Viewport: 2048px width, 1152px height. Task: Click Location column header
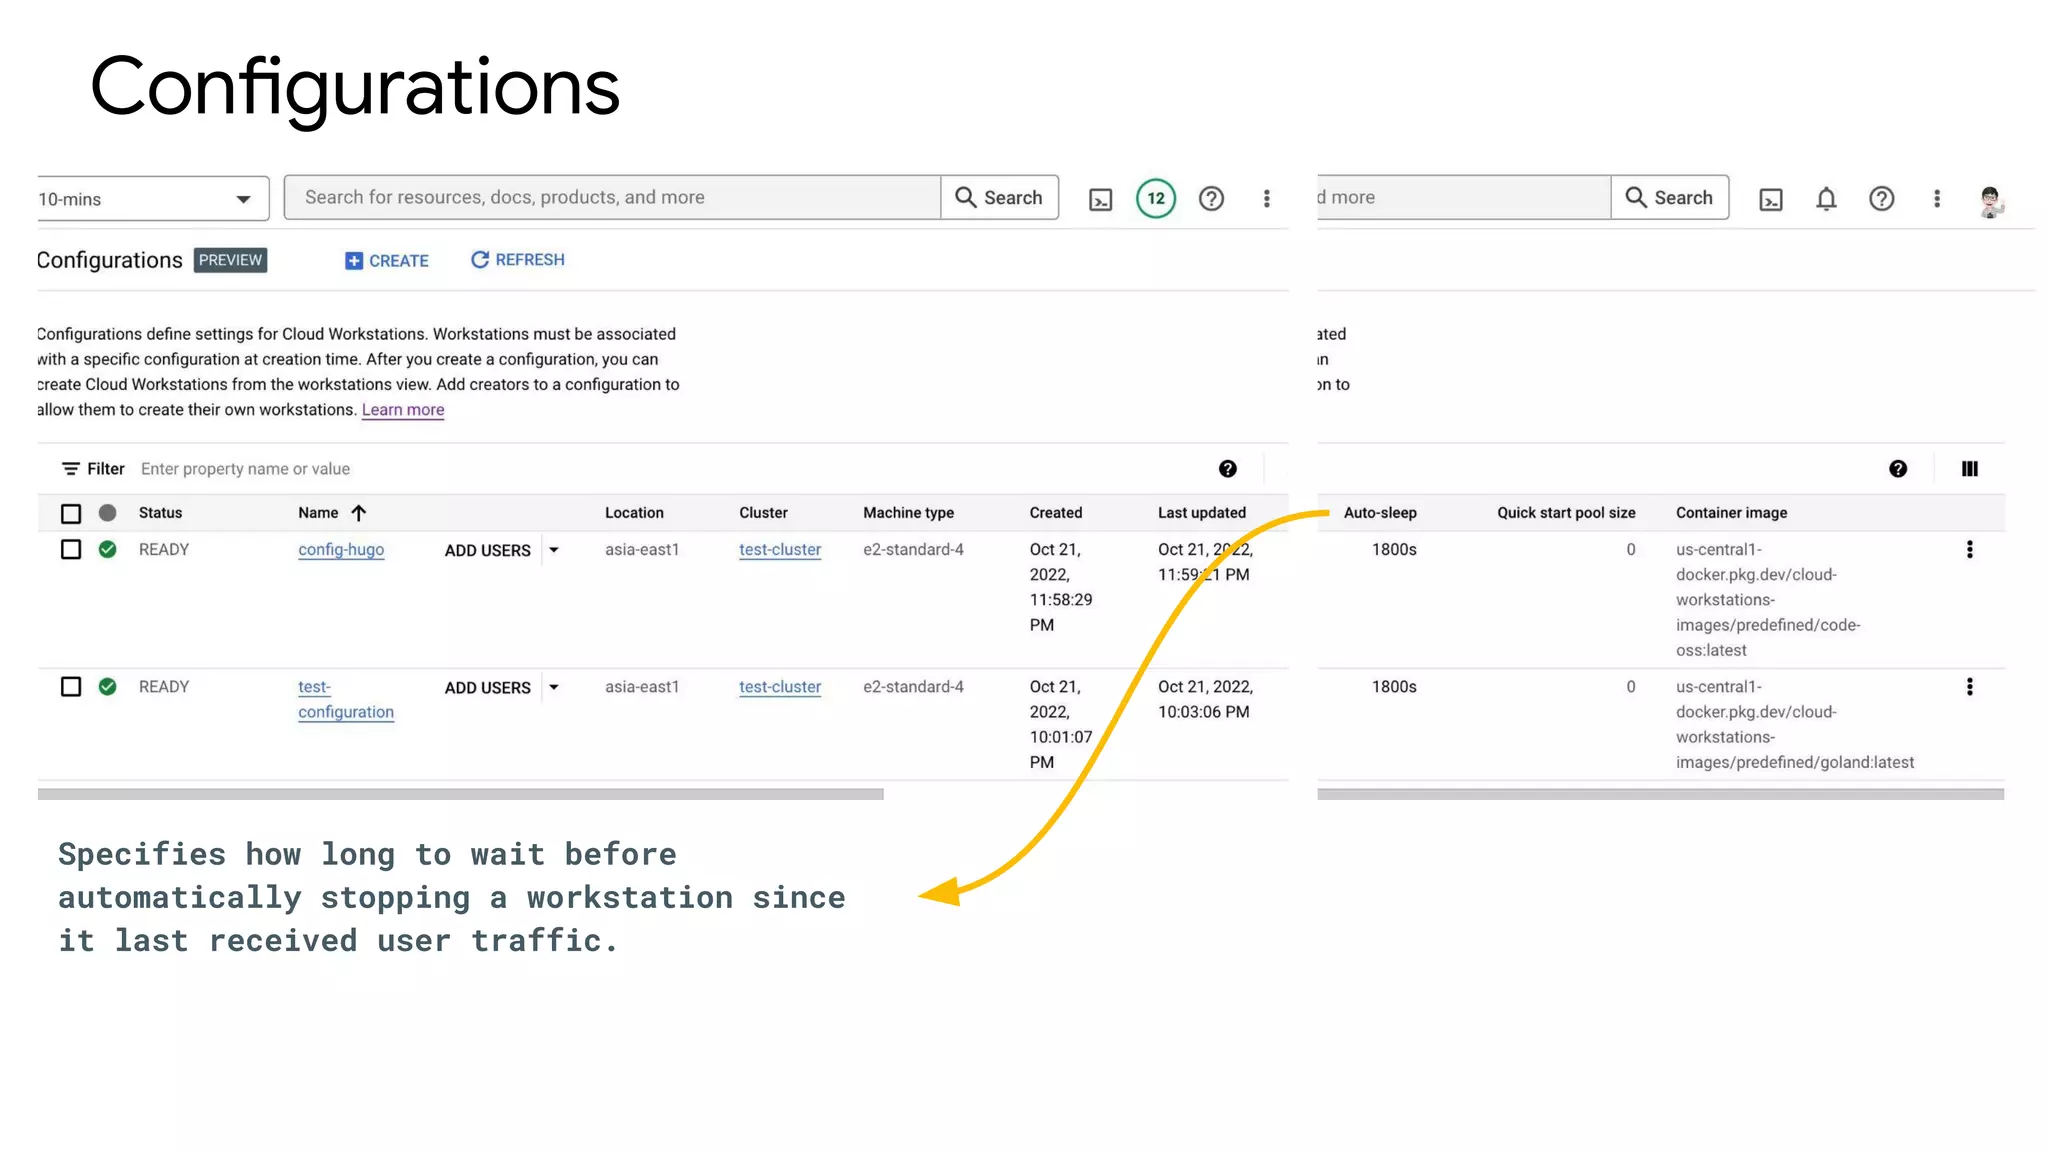click(634, 513)
